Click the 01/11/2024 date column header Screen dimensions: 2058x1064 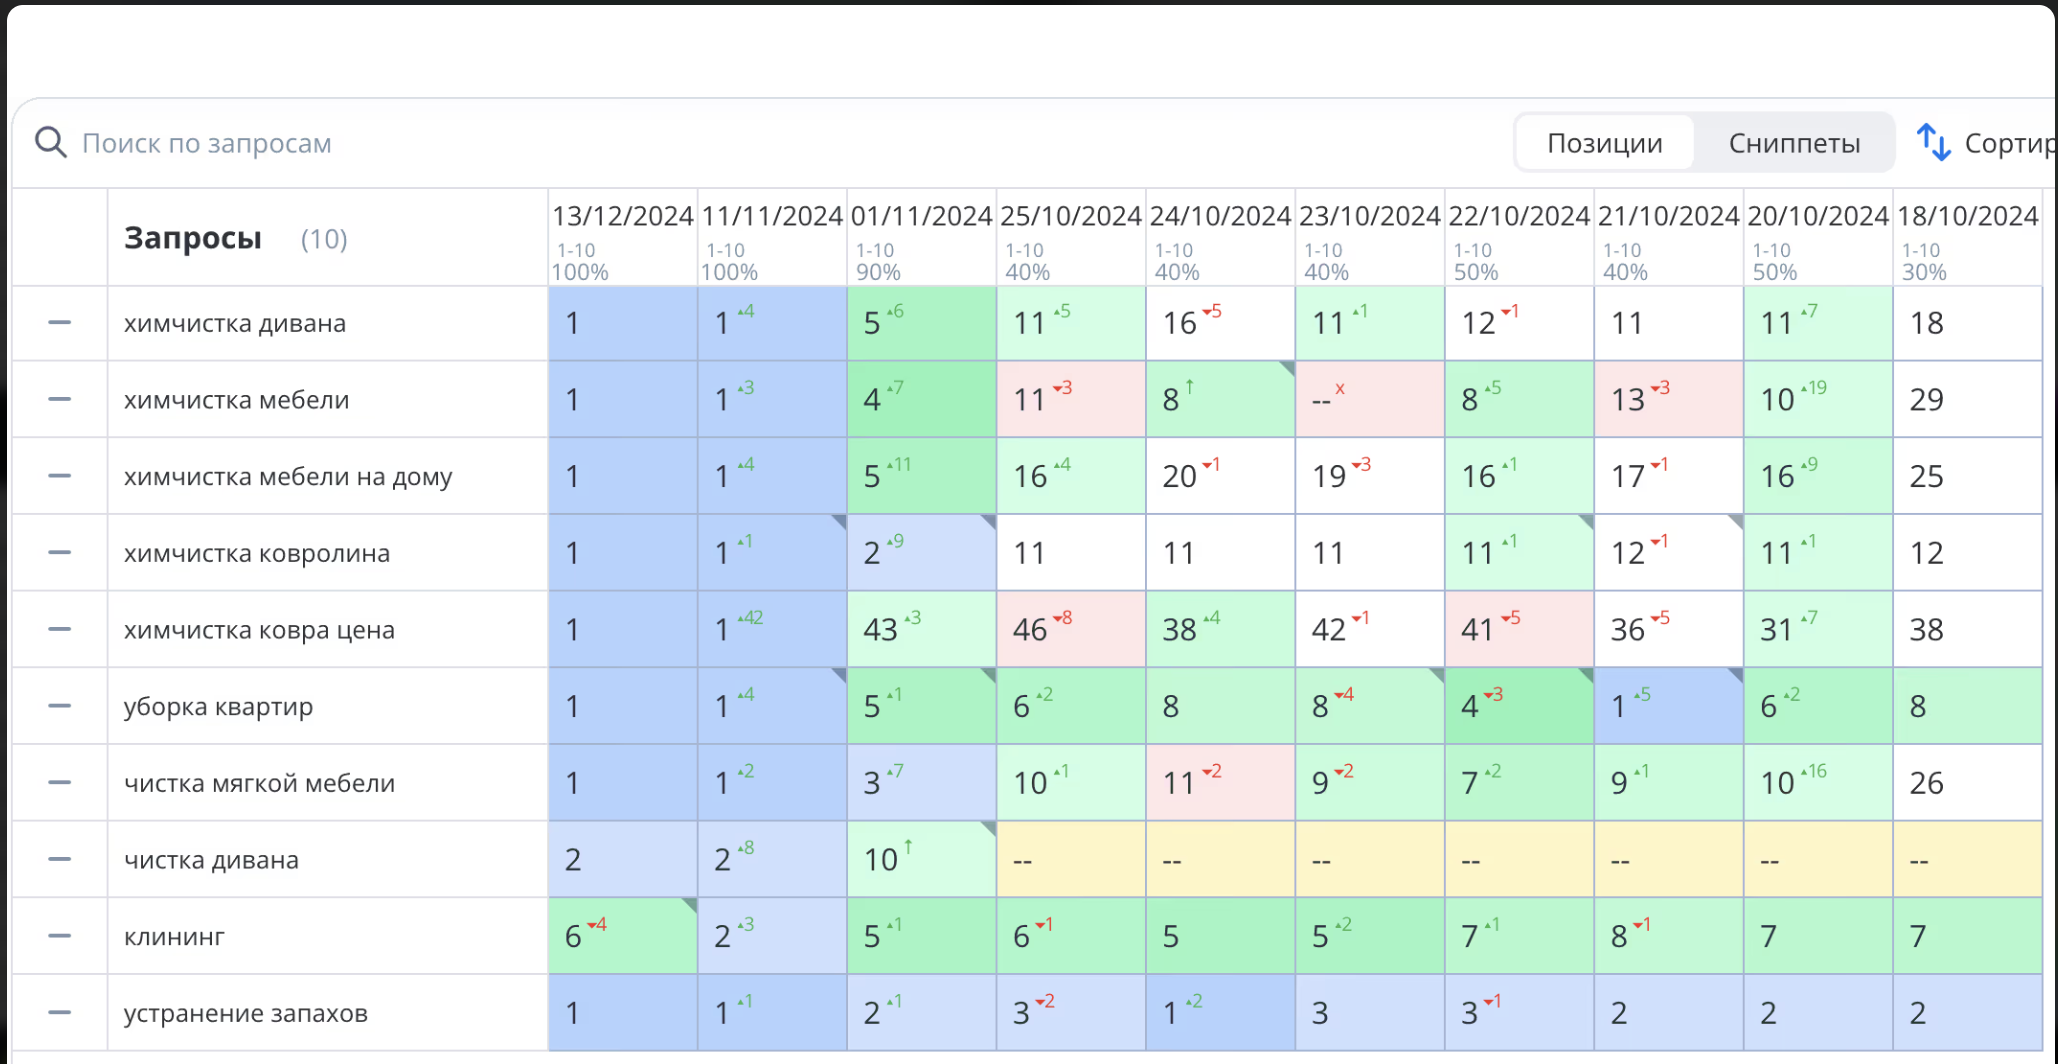click(x=921, y=216)
